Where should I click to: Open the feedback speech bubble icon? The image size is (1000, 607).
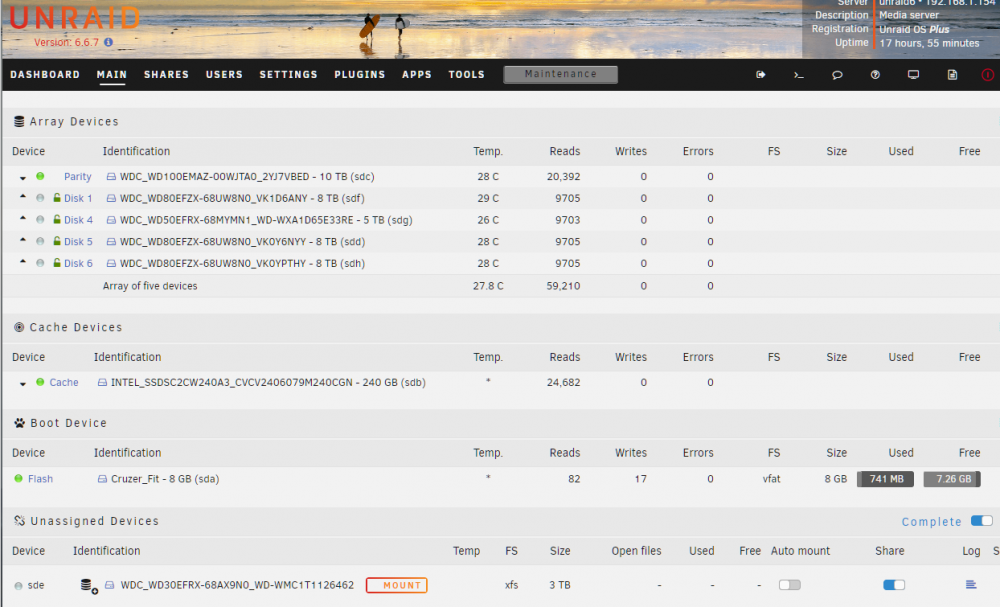837,75
